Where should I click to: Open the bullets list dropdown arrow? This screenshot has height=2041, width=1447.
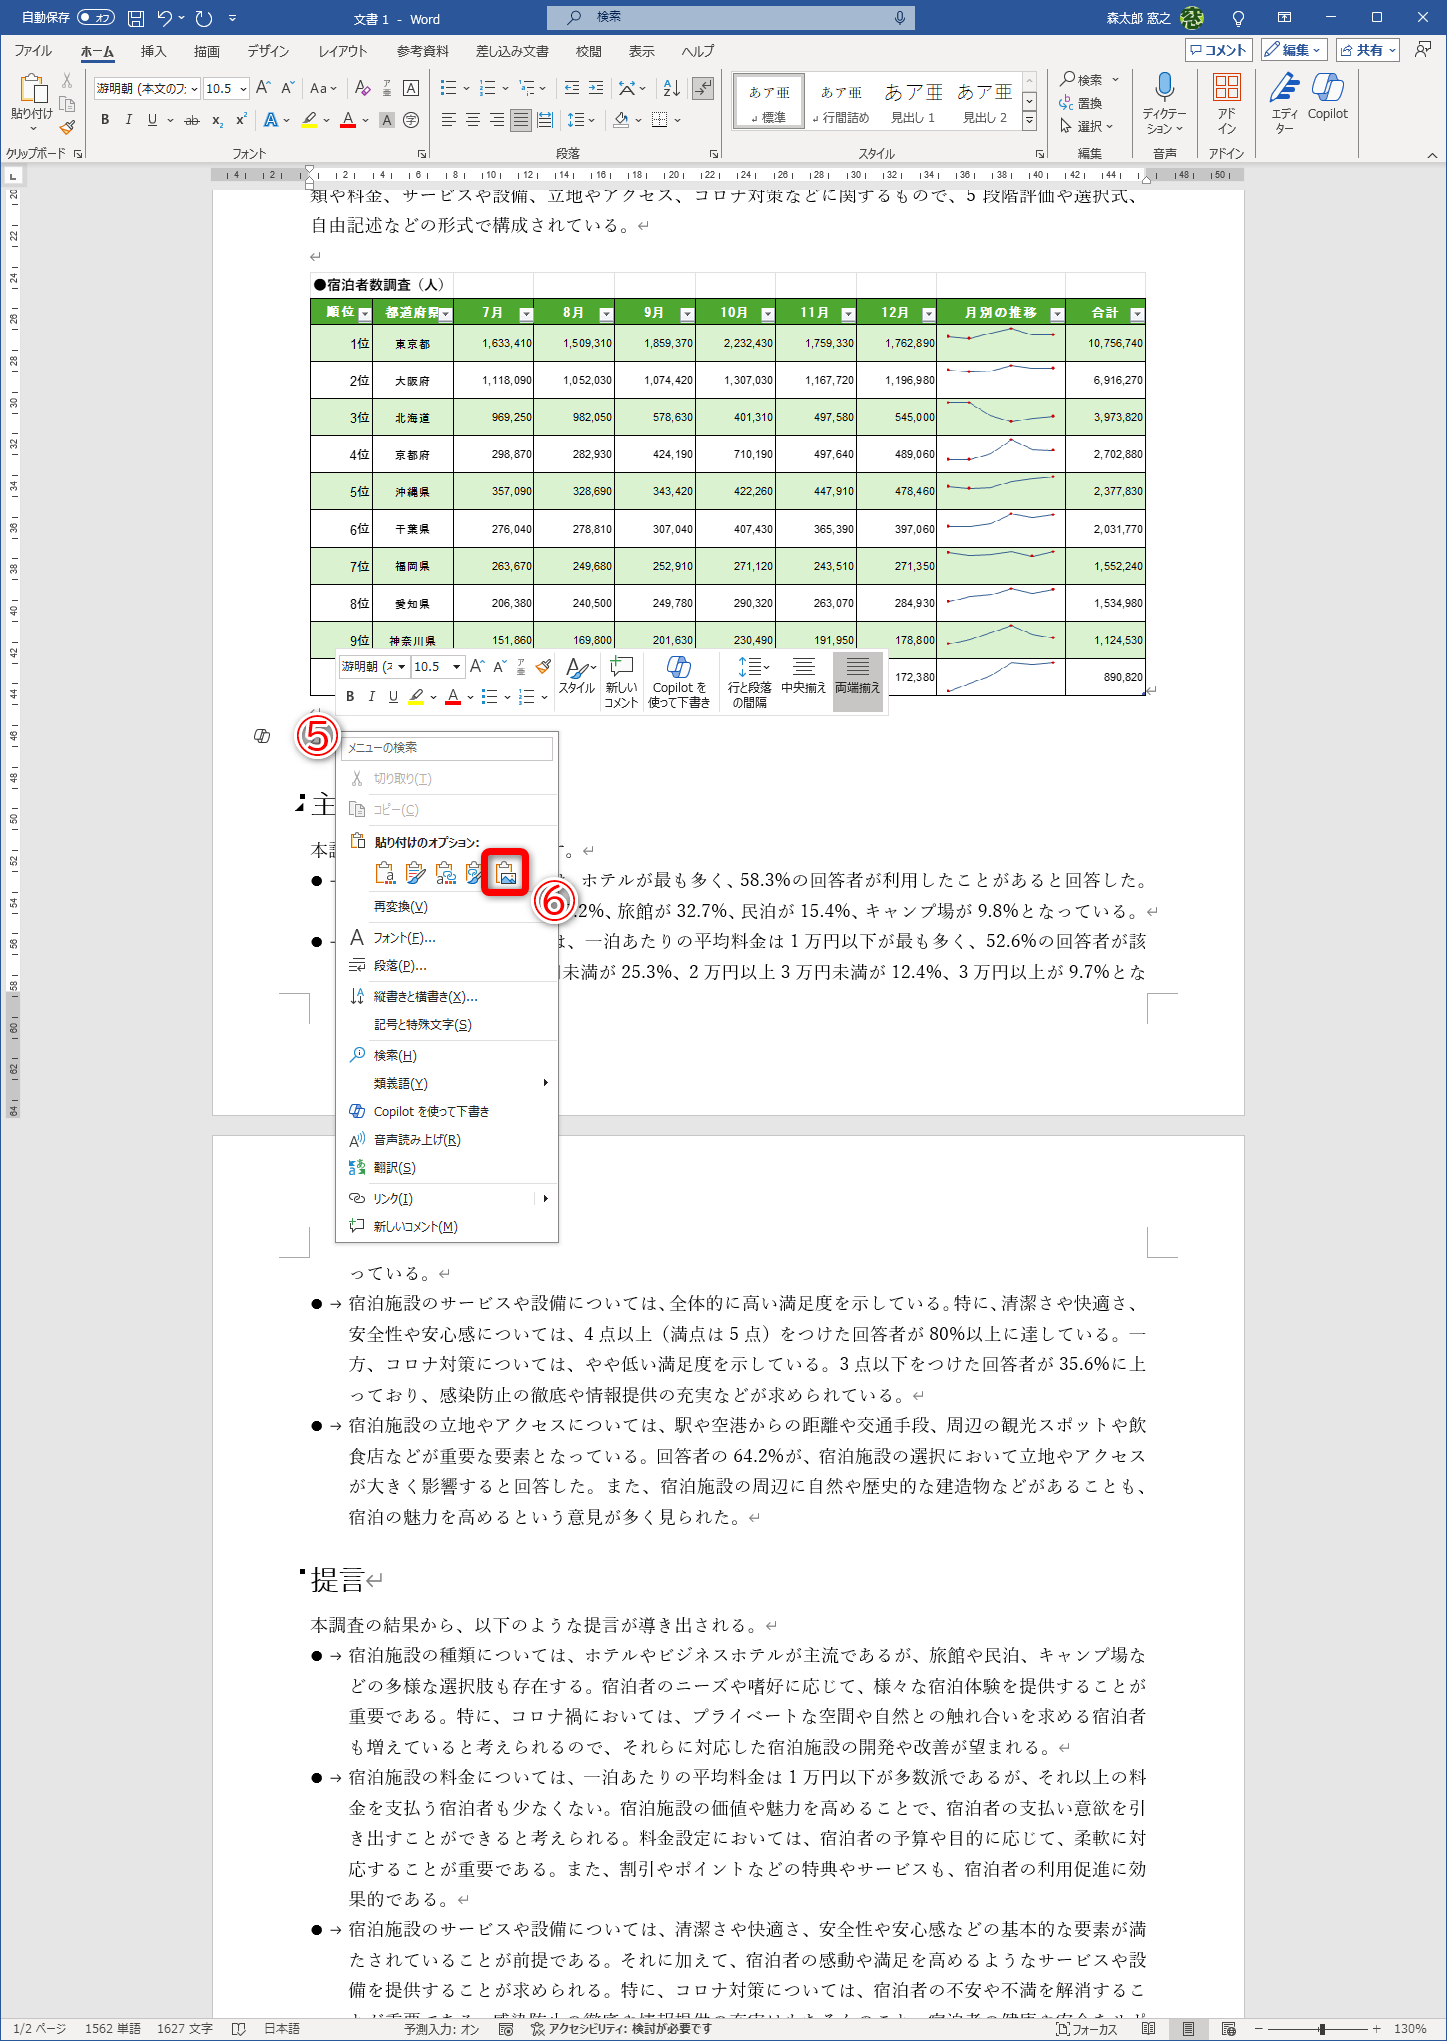(466, 88)
